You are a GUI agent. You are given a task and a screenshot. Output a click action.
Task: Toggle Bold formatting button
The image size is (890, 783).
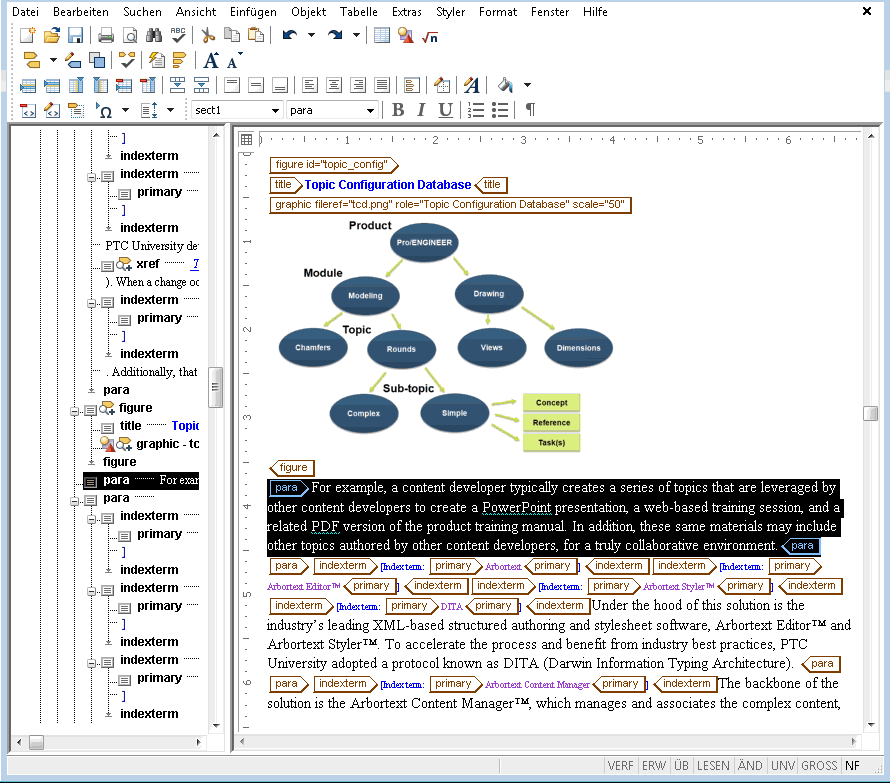(x=398, y=110)
